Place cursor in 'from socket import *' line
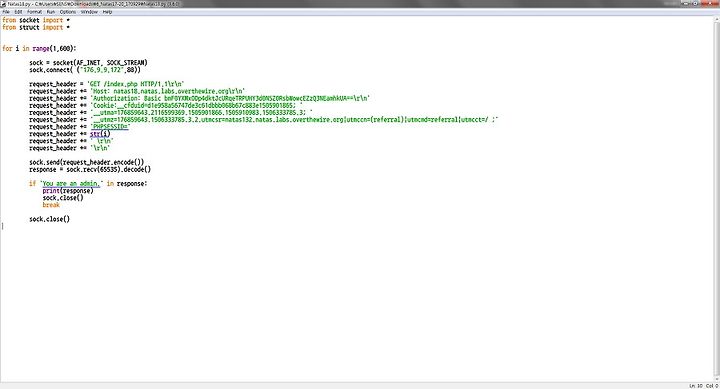Image resolution: width=720 pixels, height=389 pixels. (x=36, y=20)
